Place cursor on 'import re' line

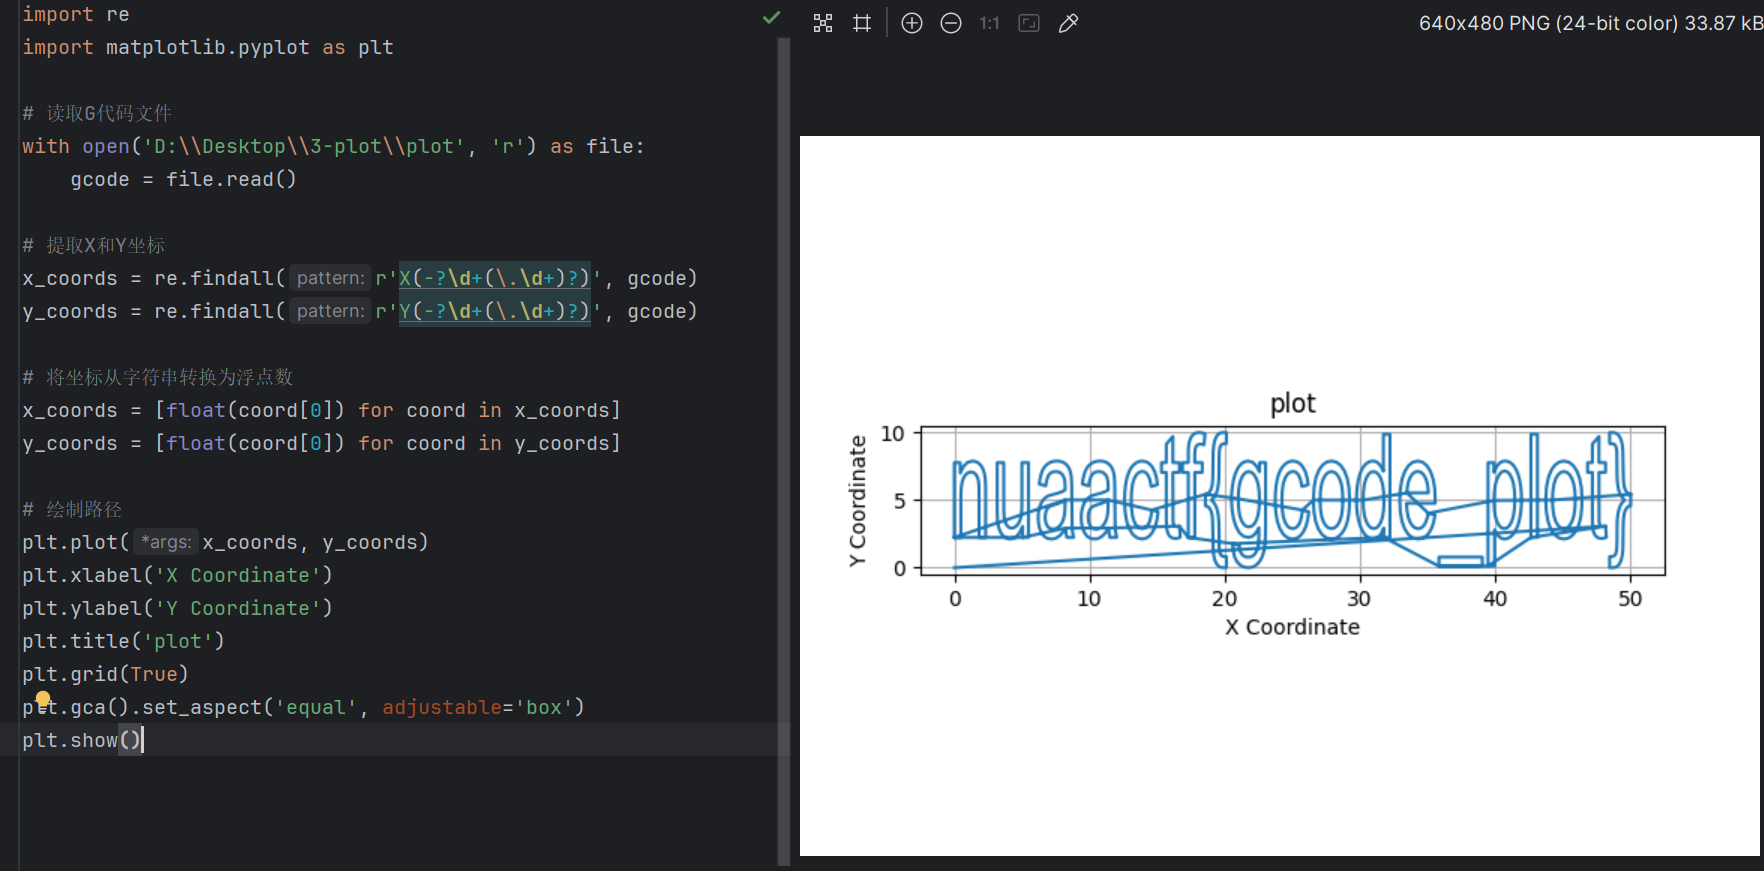pyautogui.click(x=76, y=14)
